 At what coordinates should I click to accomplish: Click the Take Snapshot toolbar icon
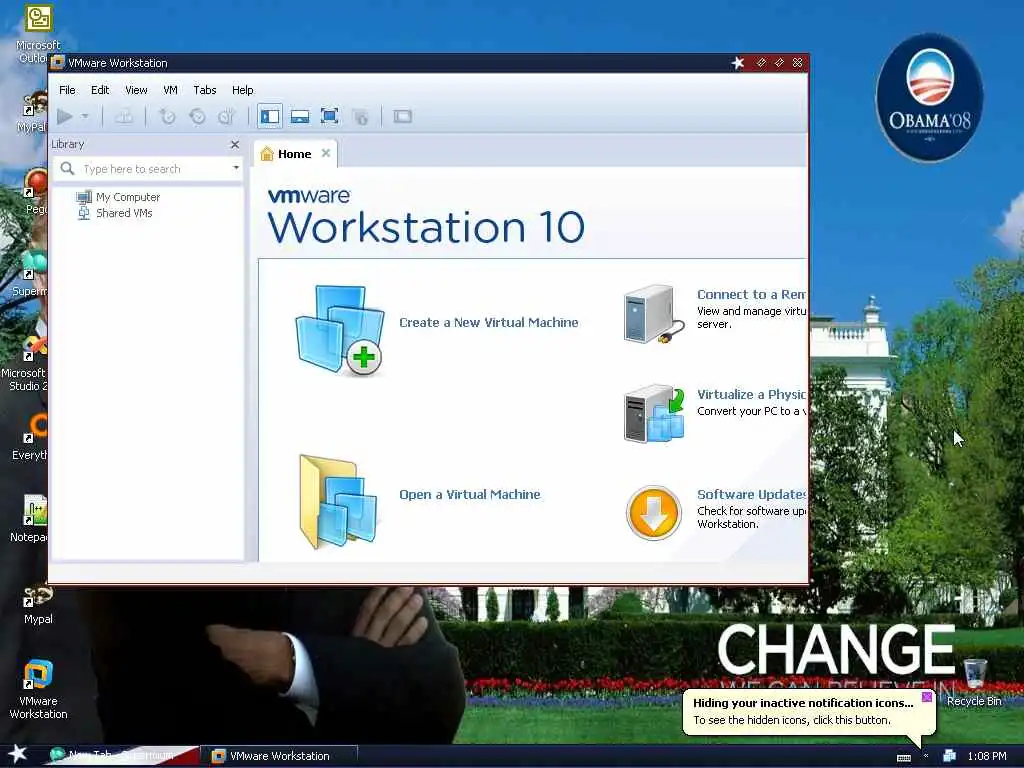click(x=168, y=117)
